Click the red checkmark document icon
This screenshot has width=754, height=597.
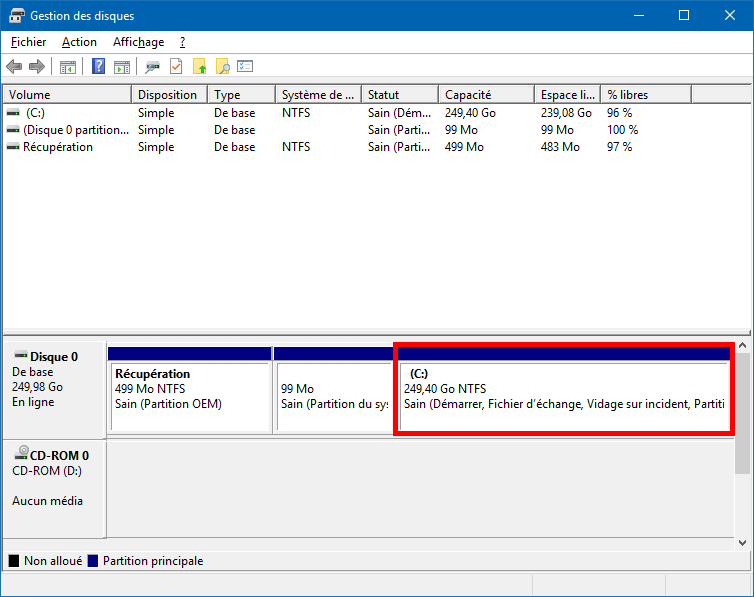(176, 66)
